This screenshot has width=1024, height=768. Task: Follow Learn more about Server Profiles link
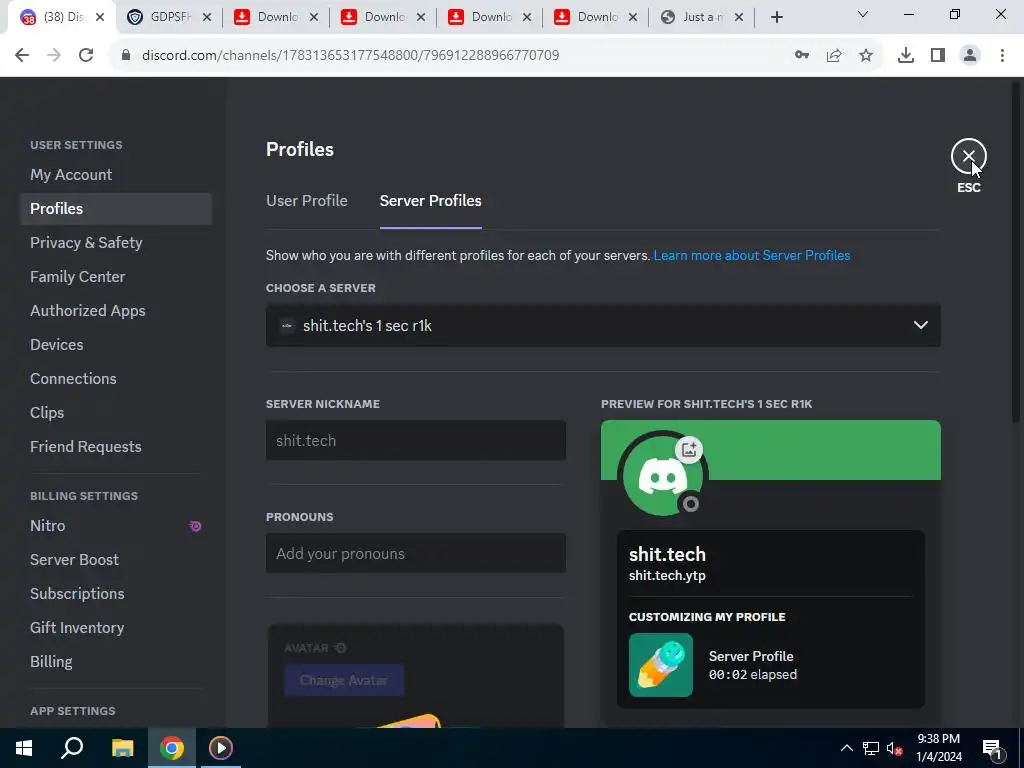point(752,255)
